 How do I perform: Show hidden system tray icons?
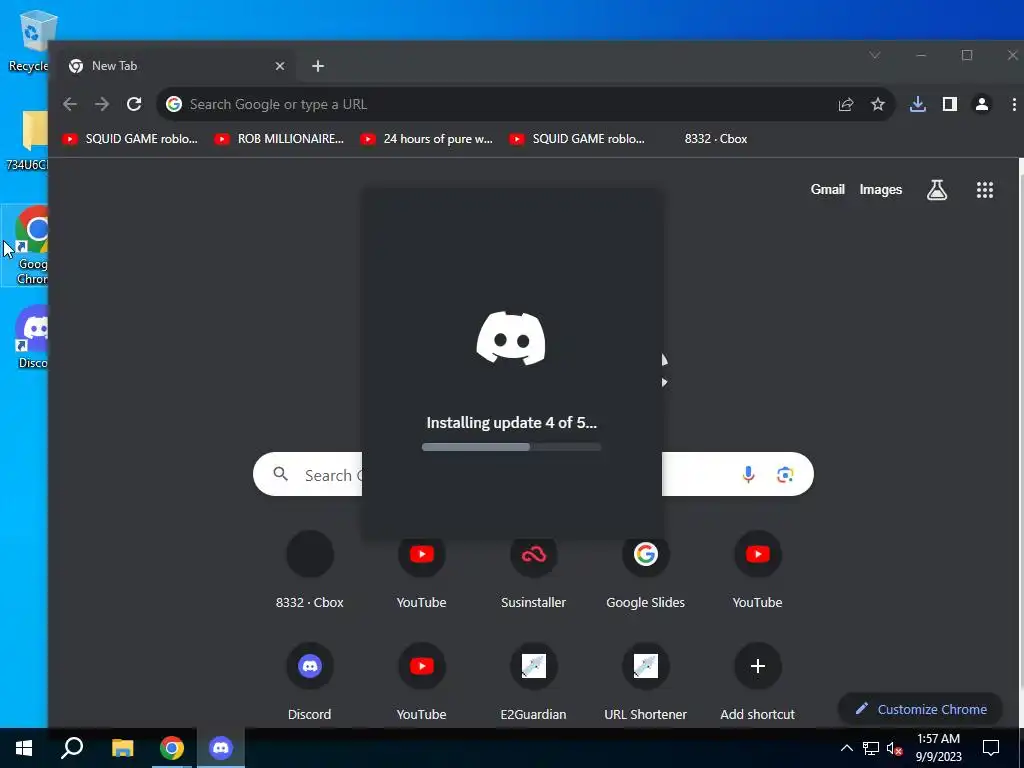click(846, 748)
